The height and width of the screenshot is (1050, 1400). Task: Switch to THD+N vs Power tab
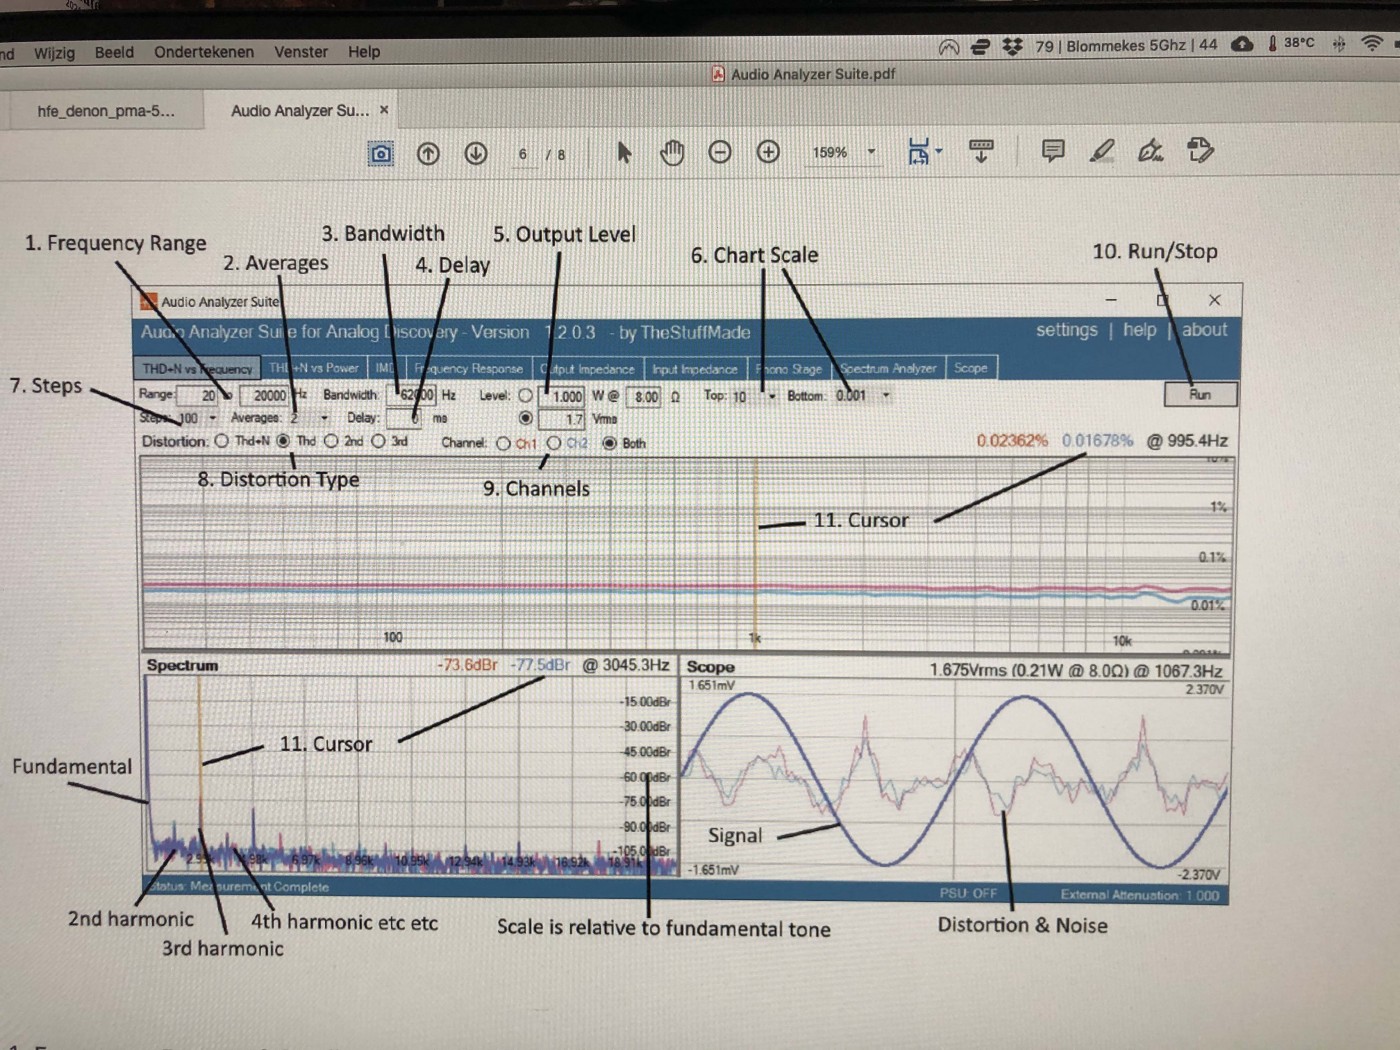coord(314,368)
